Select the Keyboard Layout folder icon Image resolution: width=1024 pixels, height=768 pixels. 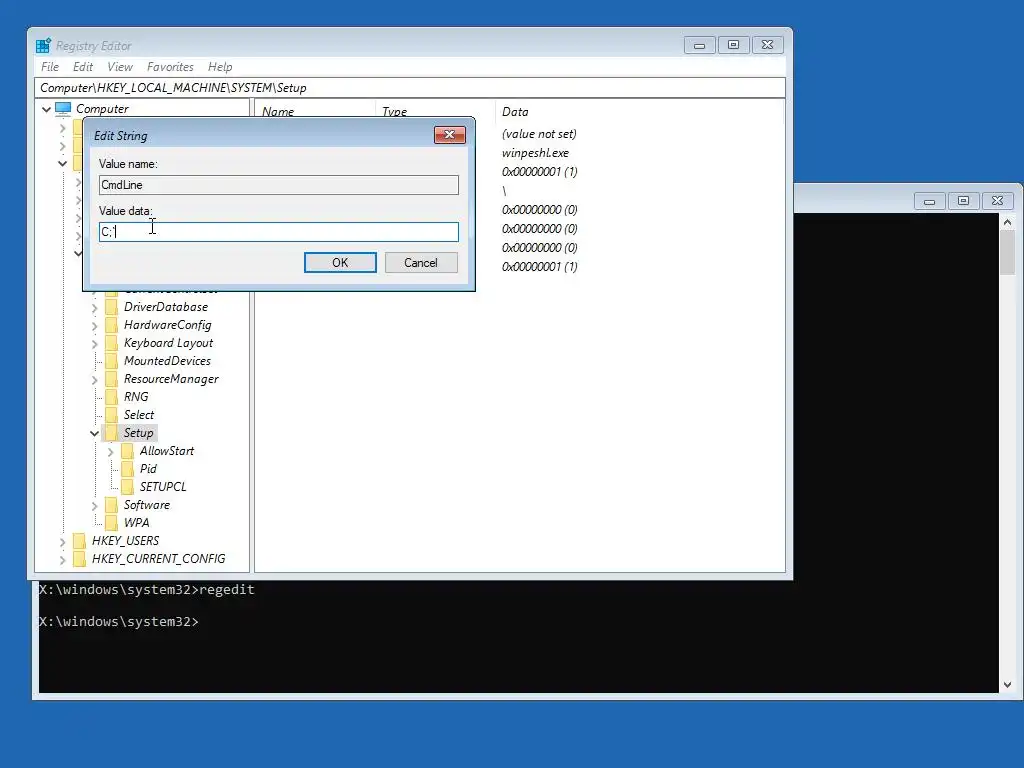112,343
